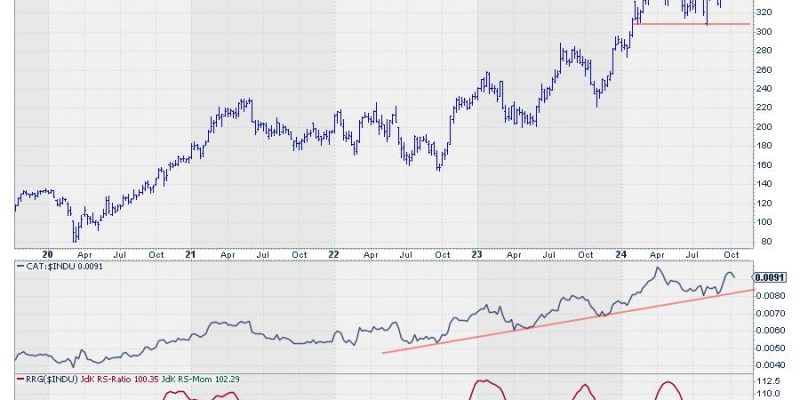Click the 180 price axis label
Image resolution: width=800 pixels, height=400 pixels.
[765, 146]
